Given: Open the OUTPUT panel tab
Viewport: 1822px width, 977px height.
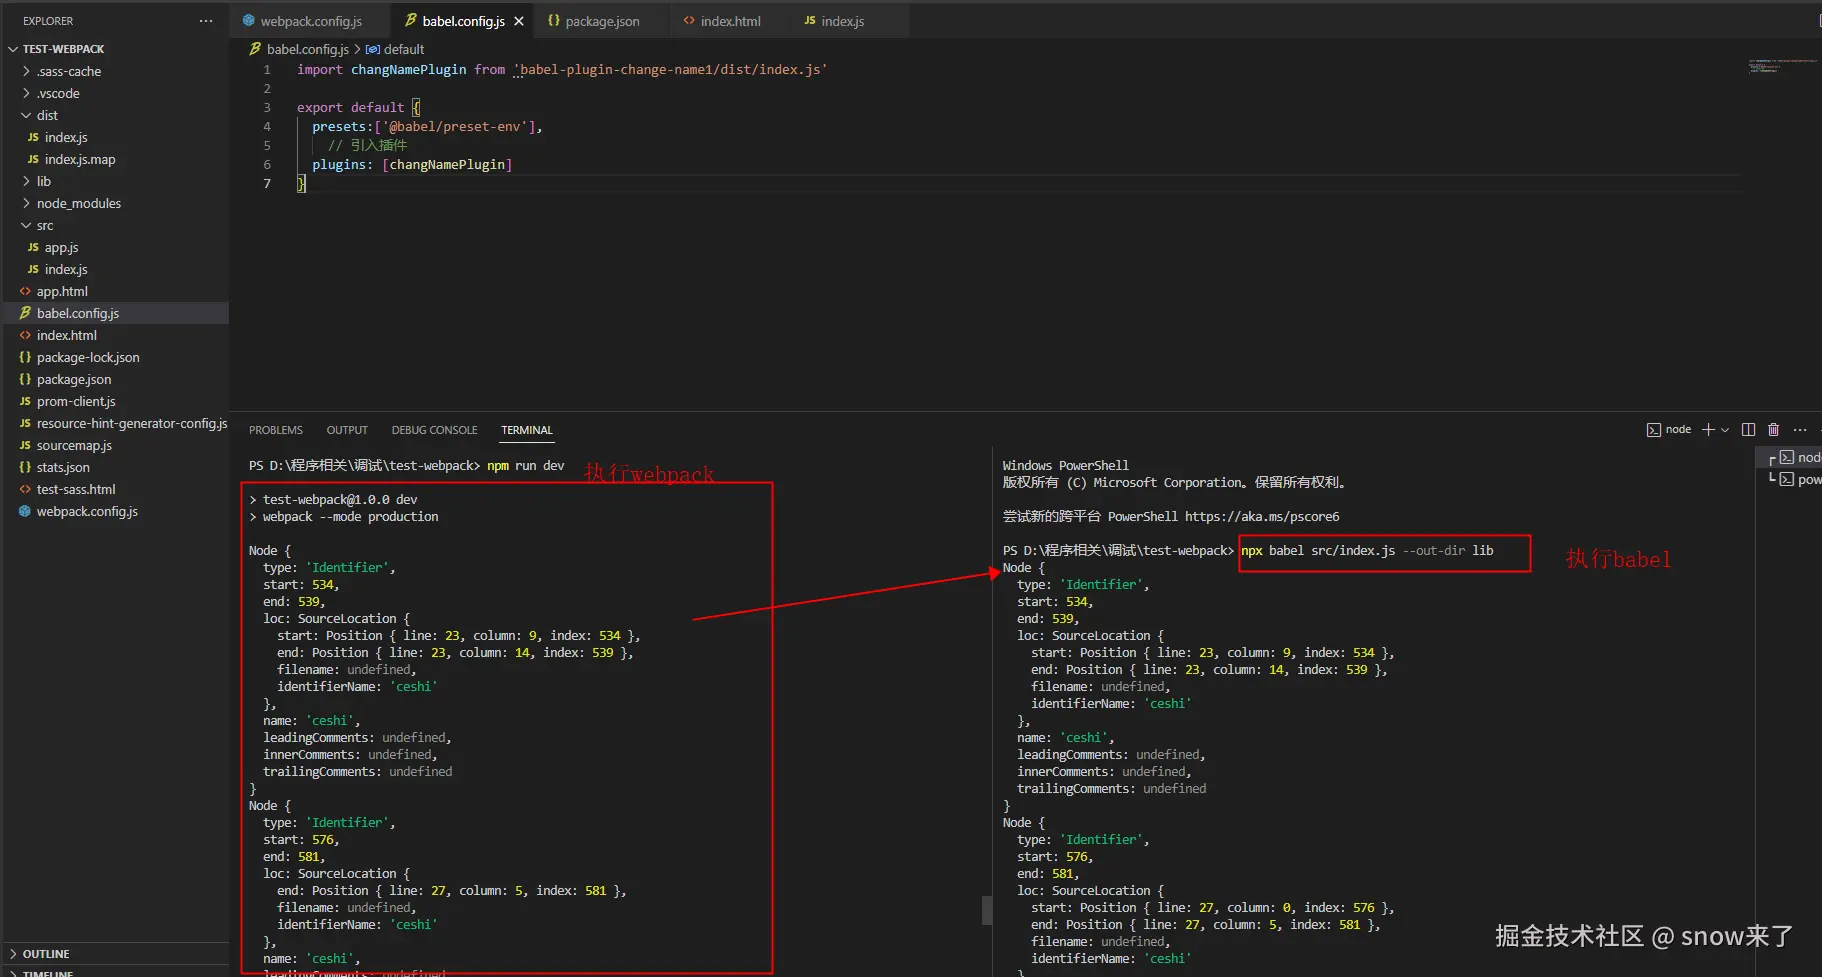Looking at the screenshot, I should click(x=347, y=430).
